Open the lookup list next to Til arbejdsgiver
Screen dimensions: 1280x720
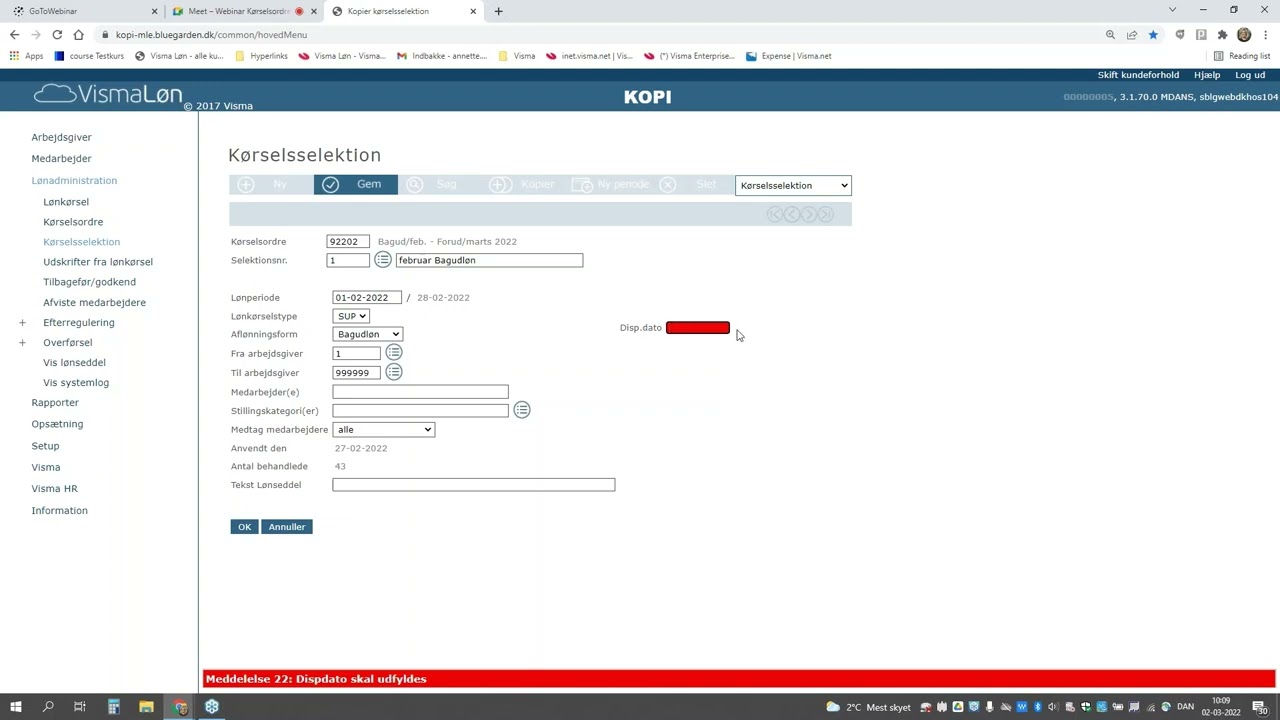coord(394,372)
